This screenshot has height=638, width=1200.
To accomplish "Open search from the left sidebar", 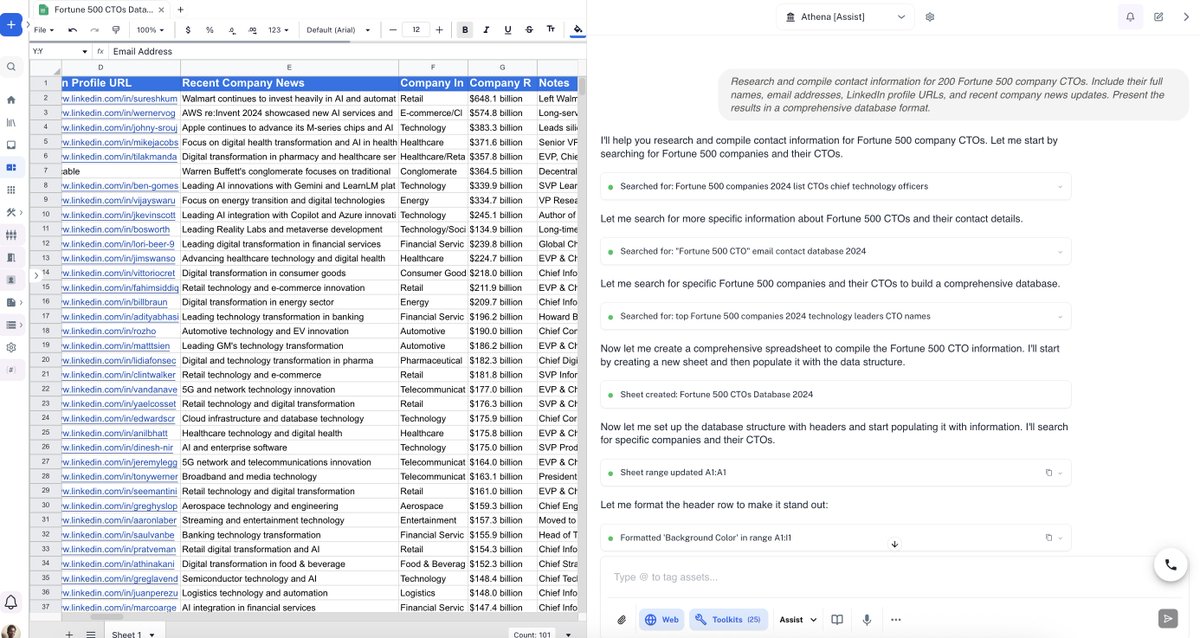I will pos(11,67).
